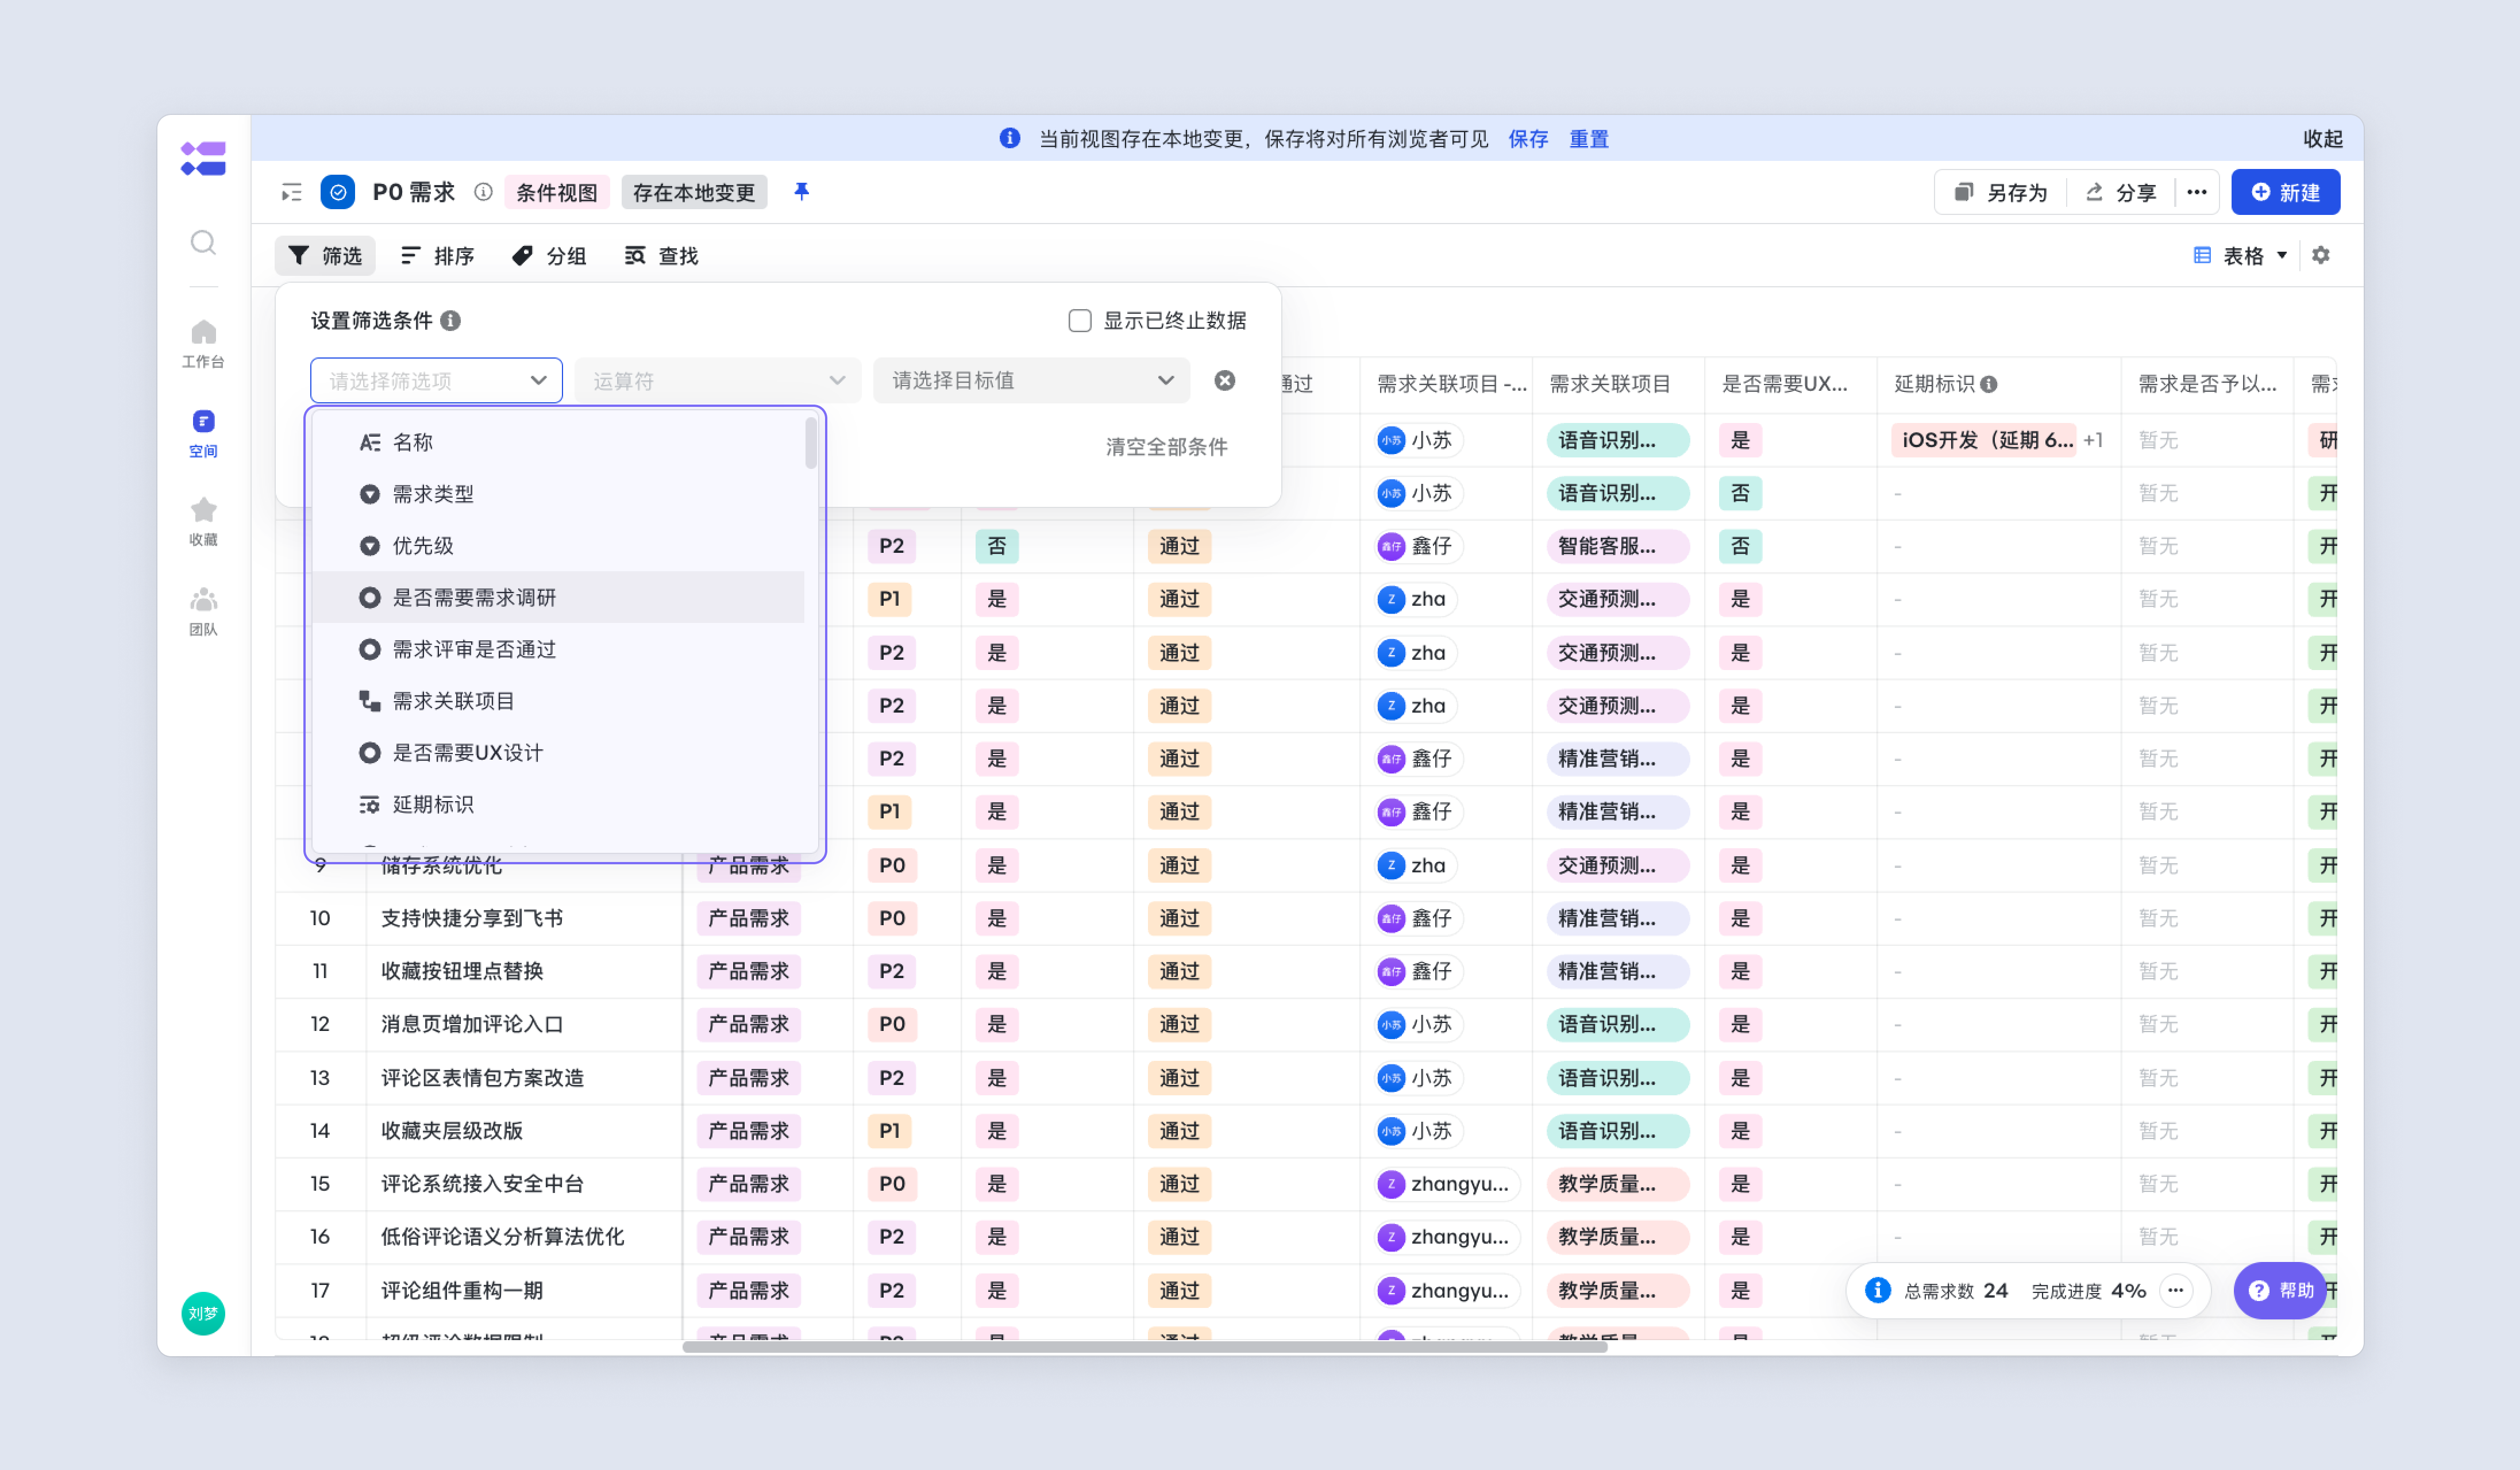Click zhangyu avatar in row 15

click(1390, 1184)
